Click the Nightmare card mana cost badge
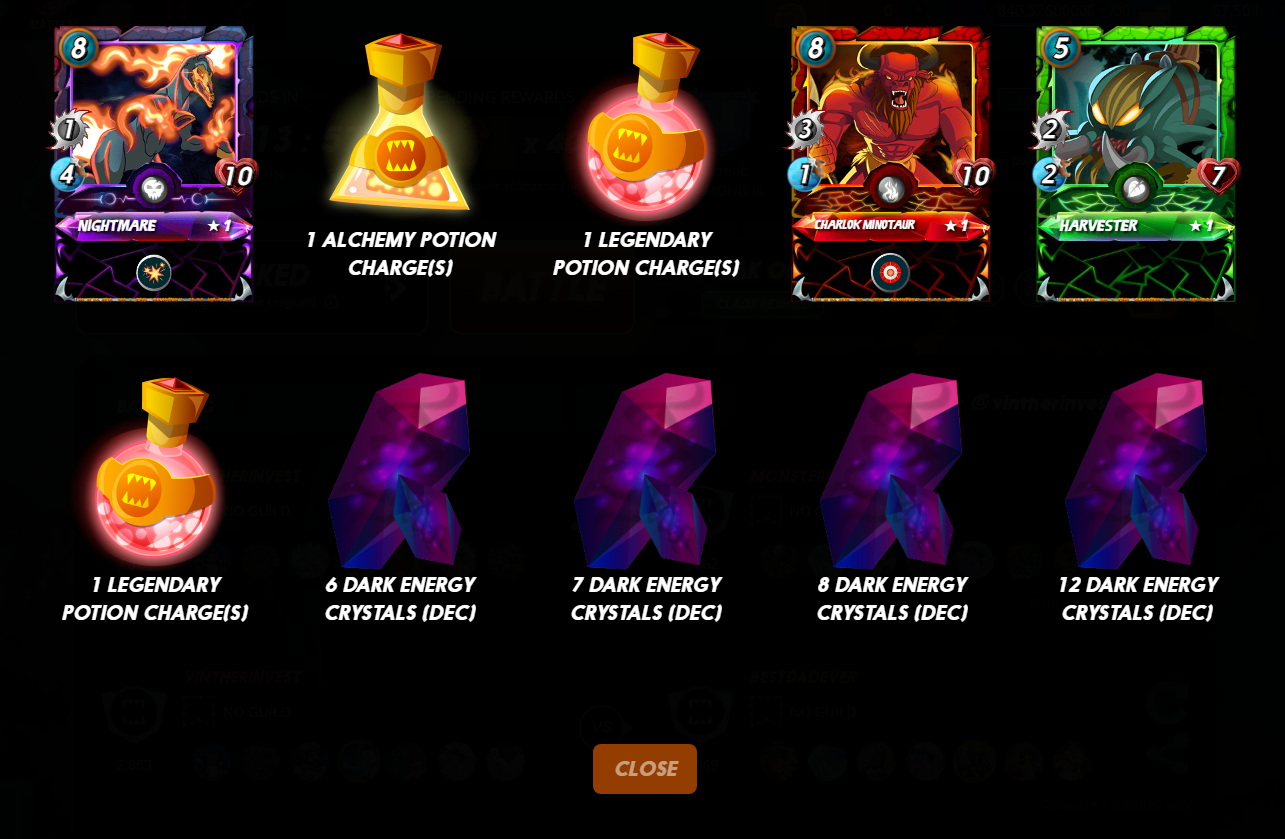This screenshot has width=1285, height=839. point(78,47)
